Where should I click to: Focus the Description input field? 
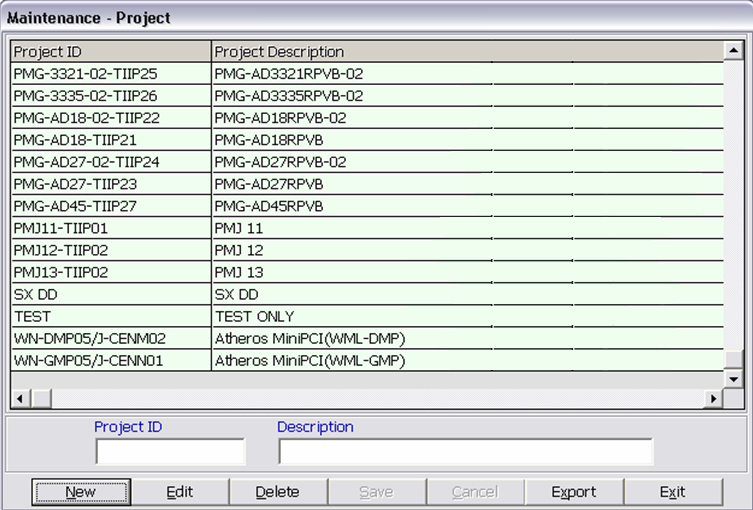coord(466,451)
